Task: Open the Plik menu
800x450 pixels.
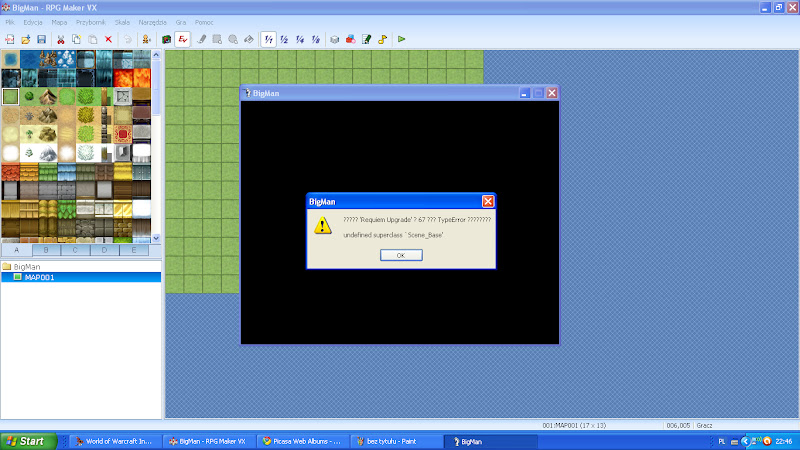Action: (x=10, y=22)
